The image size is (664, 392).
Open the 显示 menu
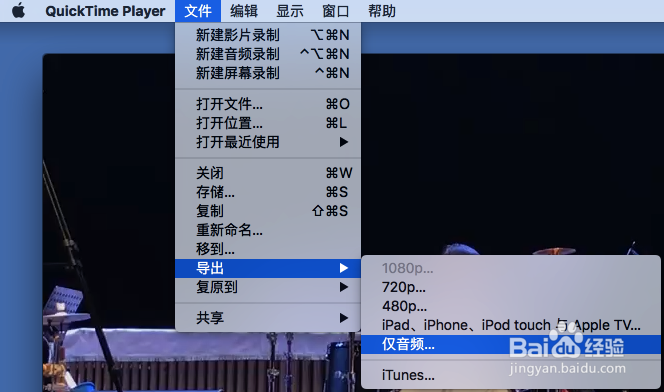click(290, 11)
